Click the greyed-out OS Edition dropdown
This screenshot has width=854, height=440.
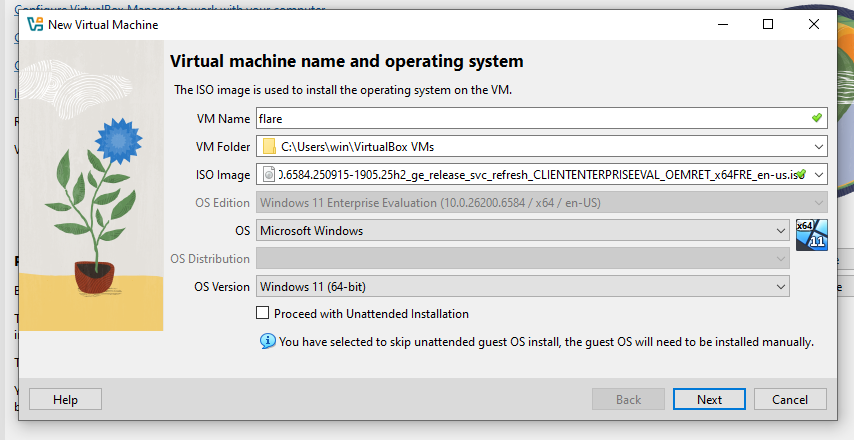[522, 203]
